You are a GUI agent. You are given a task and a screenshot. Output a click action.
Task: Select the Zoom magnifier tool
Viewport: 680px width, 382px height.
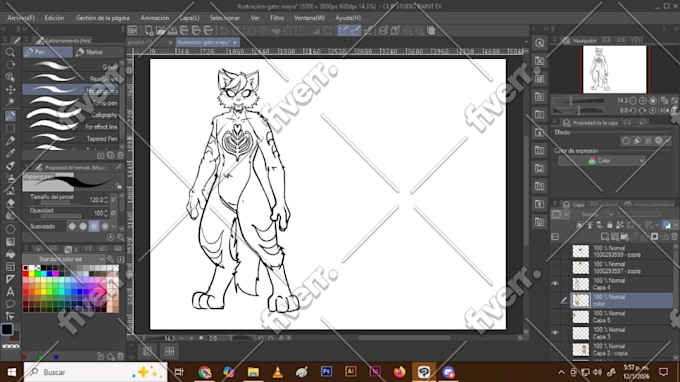[10, 52]
